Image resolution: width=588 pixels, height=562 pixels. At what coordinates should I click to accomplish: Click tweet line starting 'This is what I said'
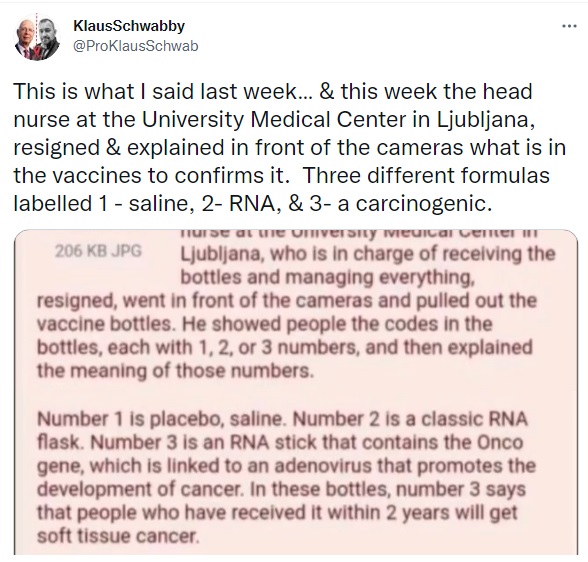coord(273,91)
